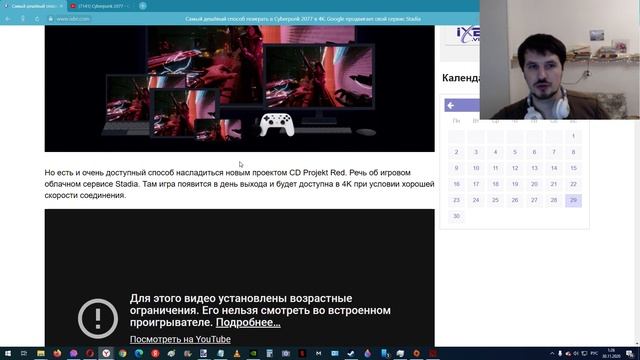Image resolution: width=640 pixels, height=360 pixels.
Task: Select calendar day 3
Action: (x=476, y=152)
